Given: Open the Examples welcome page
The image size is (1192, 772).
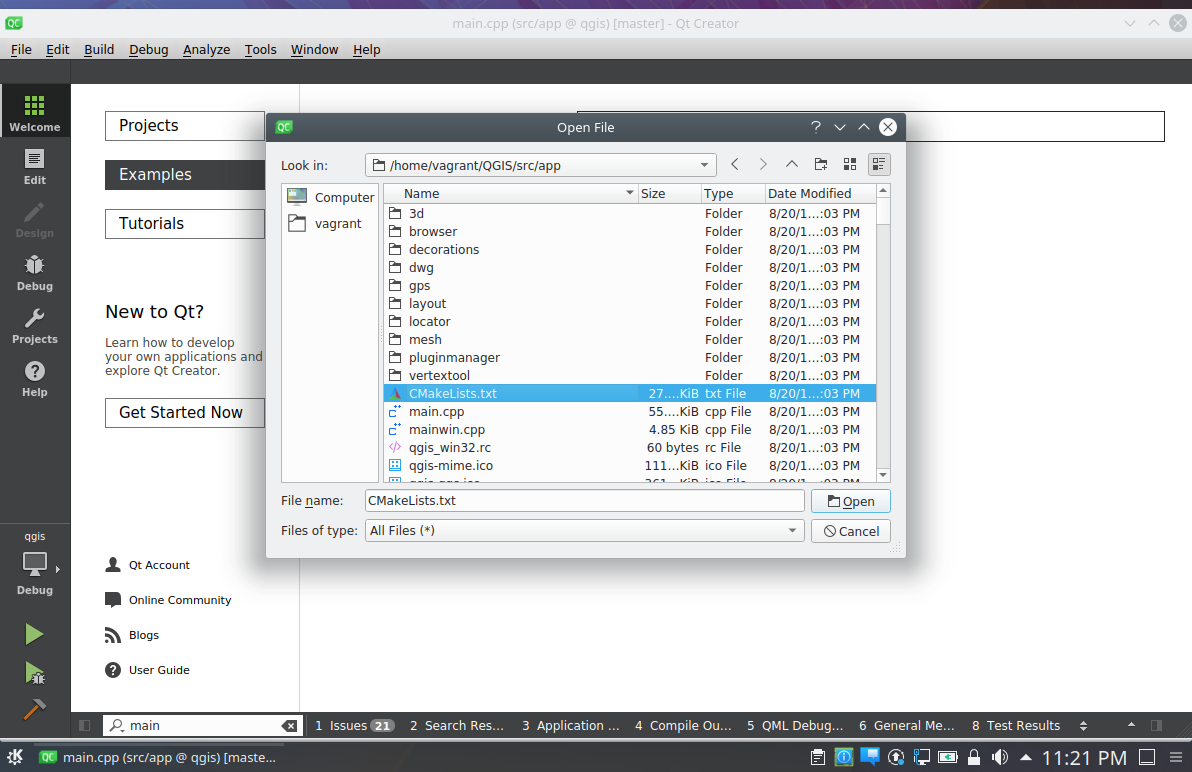Looking at the screenshot, I should (185, 175).
